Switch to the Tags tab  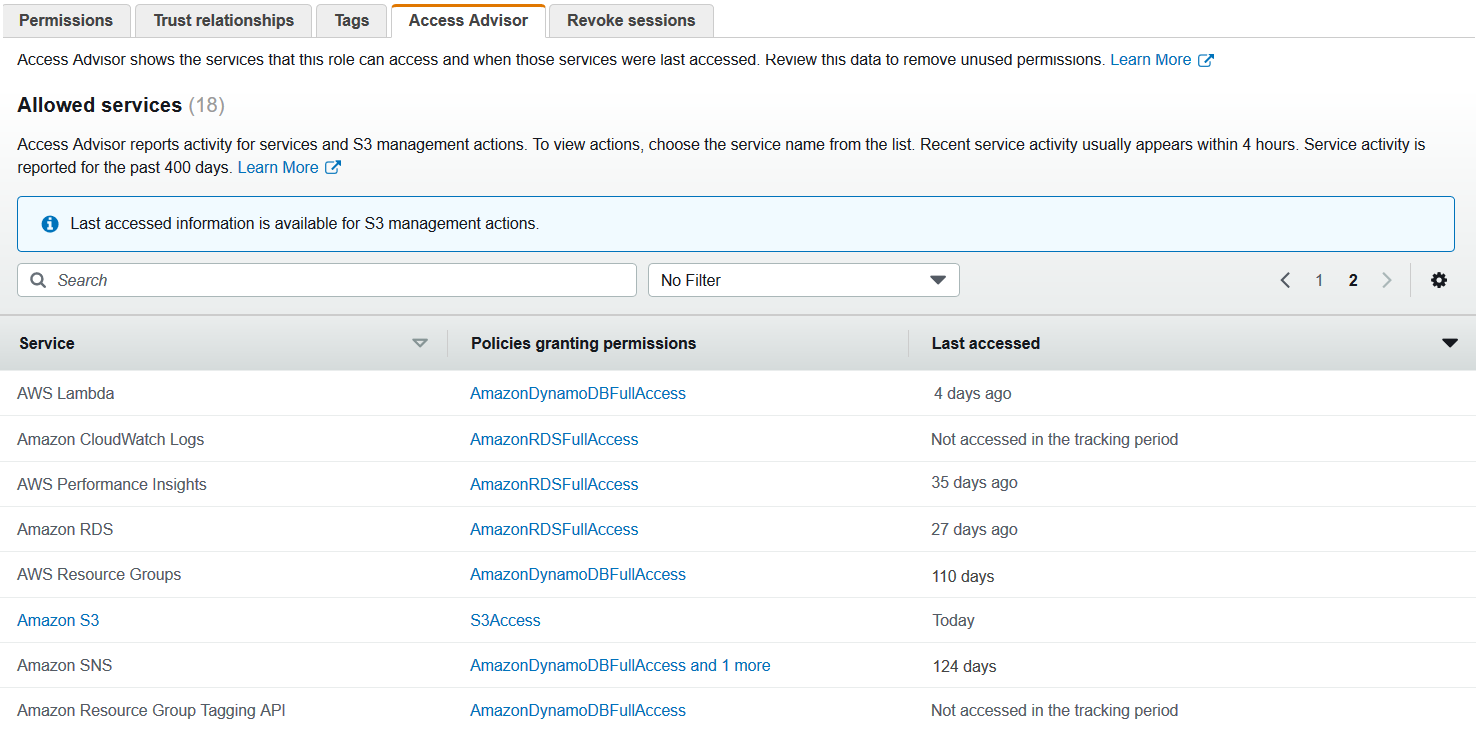coord(350,19)
